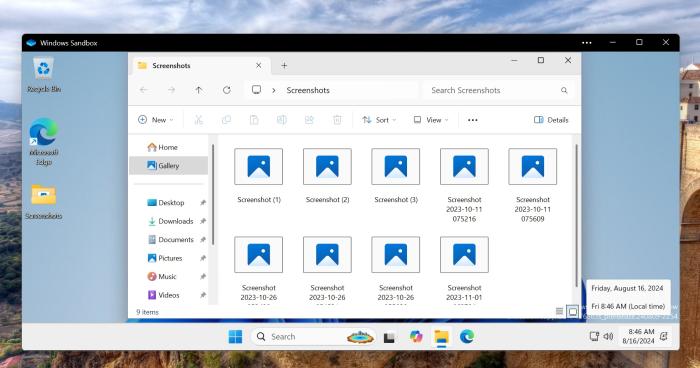This screenshot has height=368, width=700.
Task: Click the Paste clipboard icon
Action: [x=254, y=120]
